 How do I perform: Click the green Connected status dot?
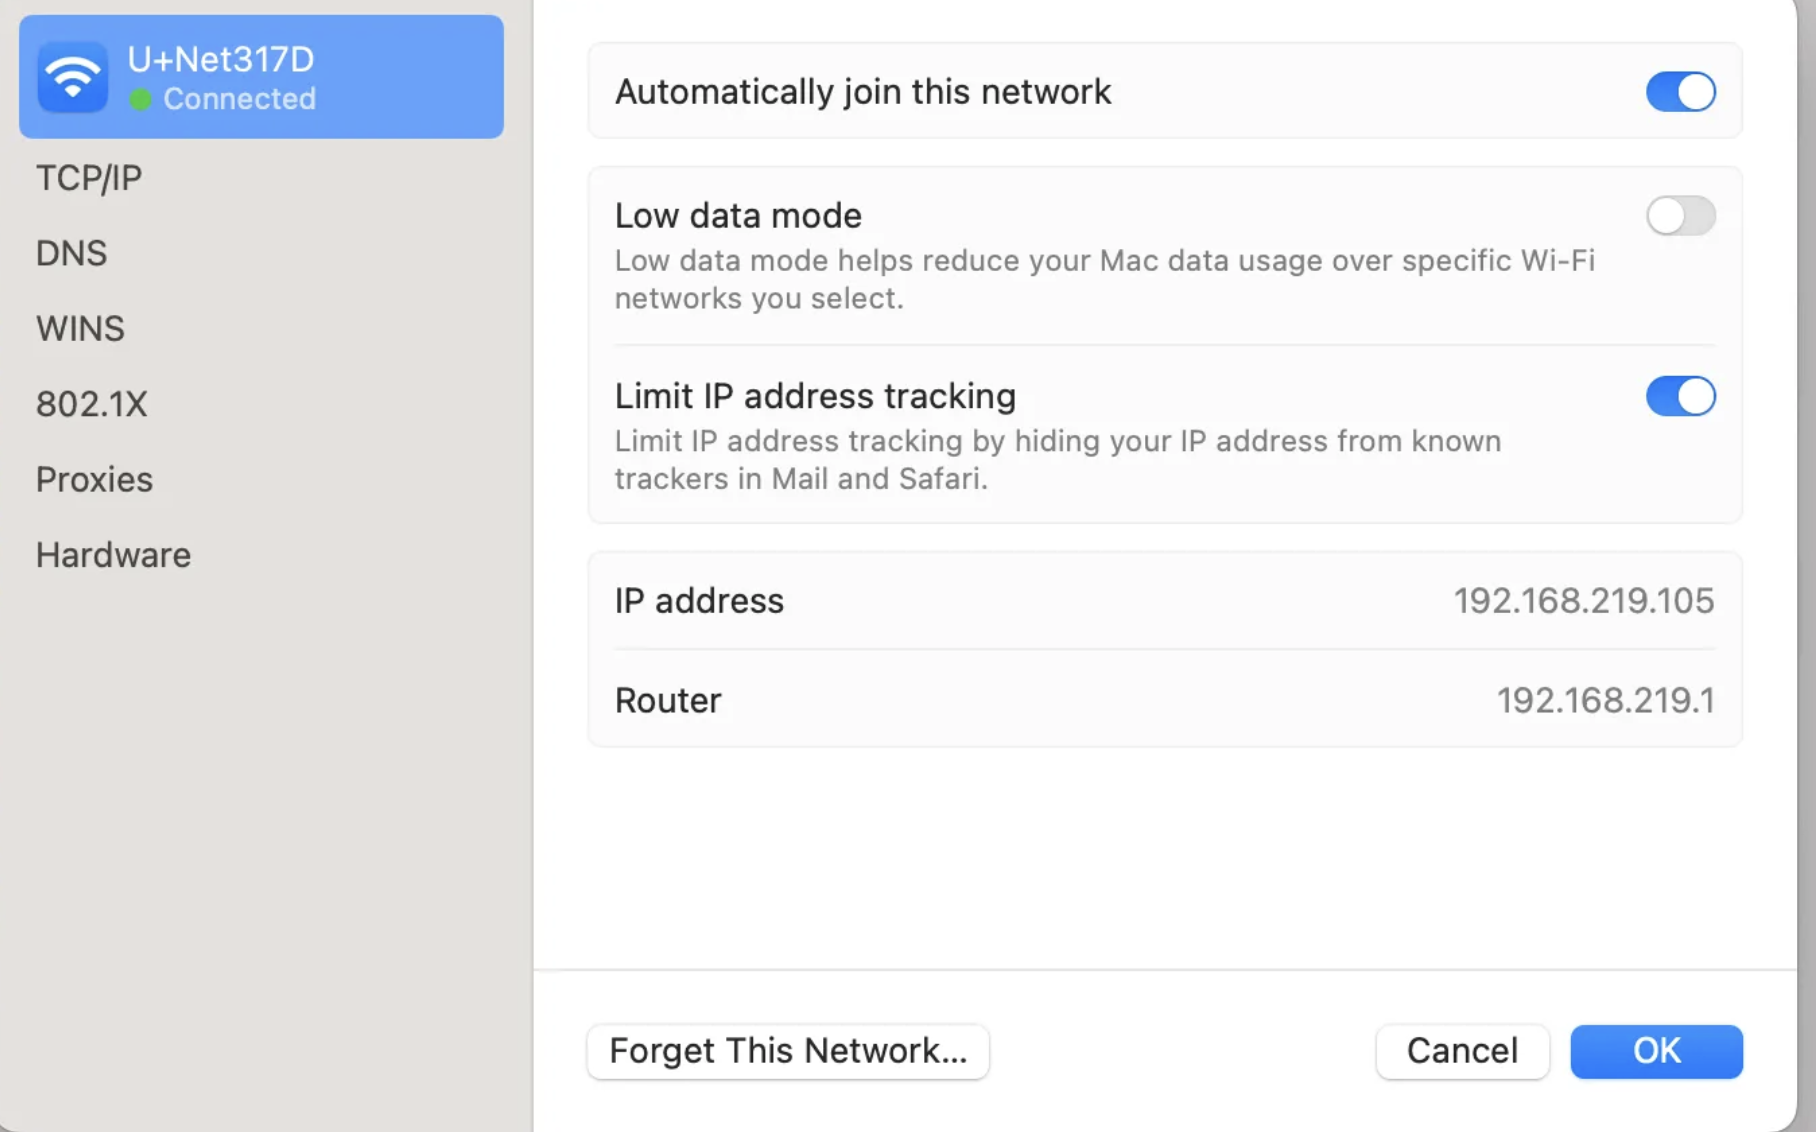pos(141,99)
